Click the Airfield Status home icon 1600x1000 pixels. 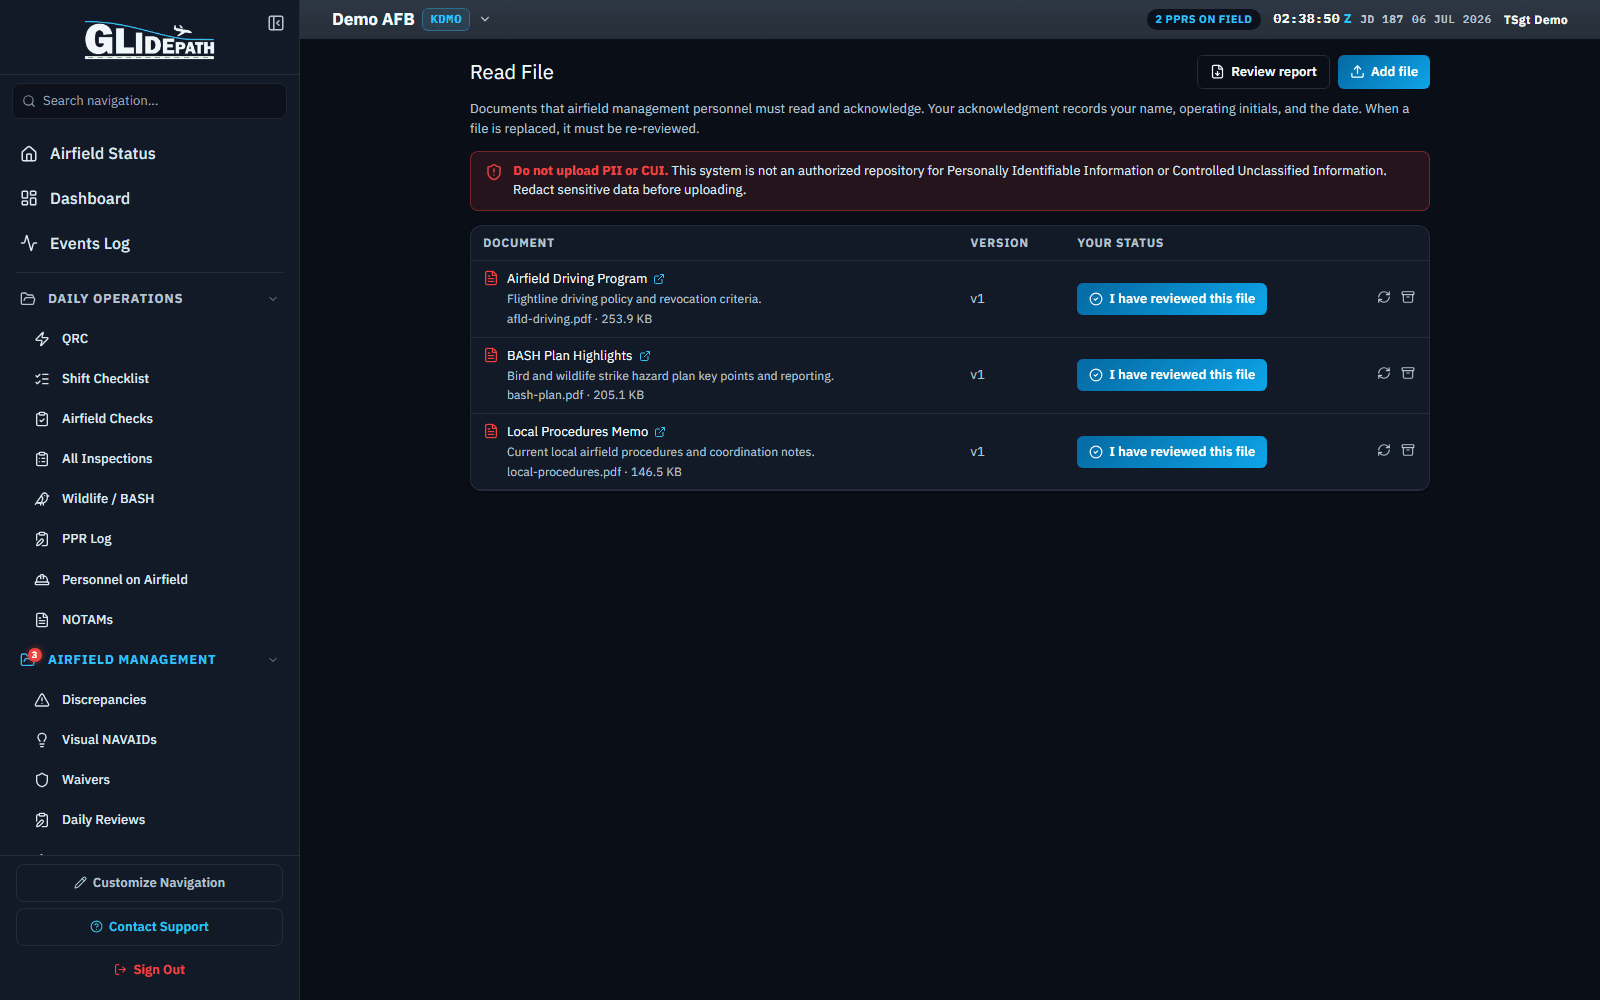click(x=29, y=153)
